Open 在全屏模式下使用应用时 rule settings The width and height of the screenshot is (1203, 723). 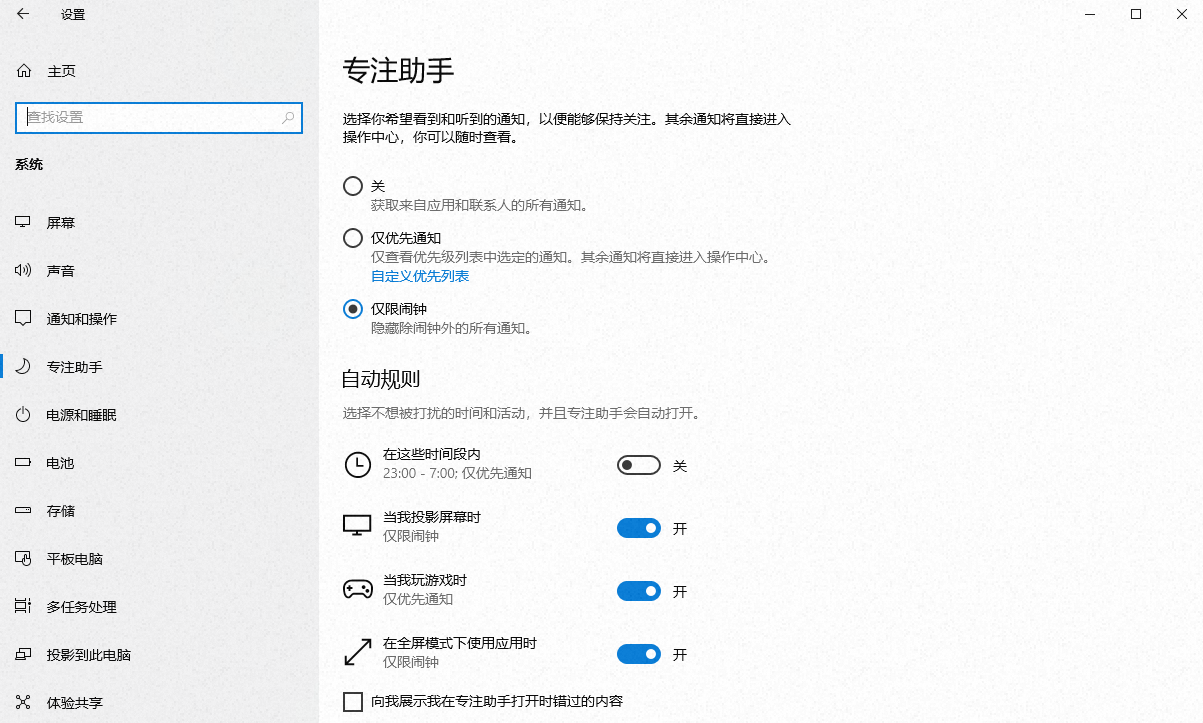pyautogui.click(x=460, y=643)
